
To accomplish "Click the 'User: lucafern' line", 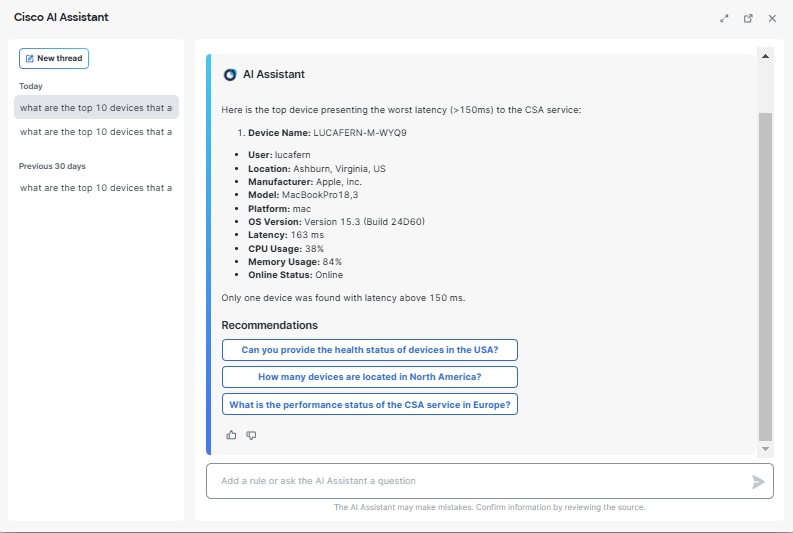I will 279,155.
